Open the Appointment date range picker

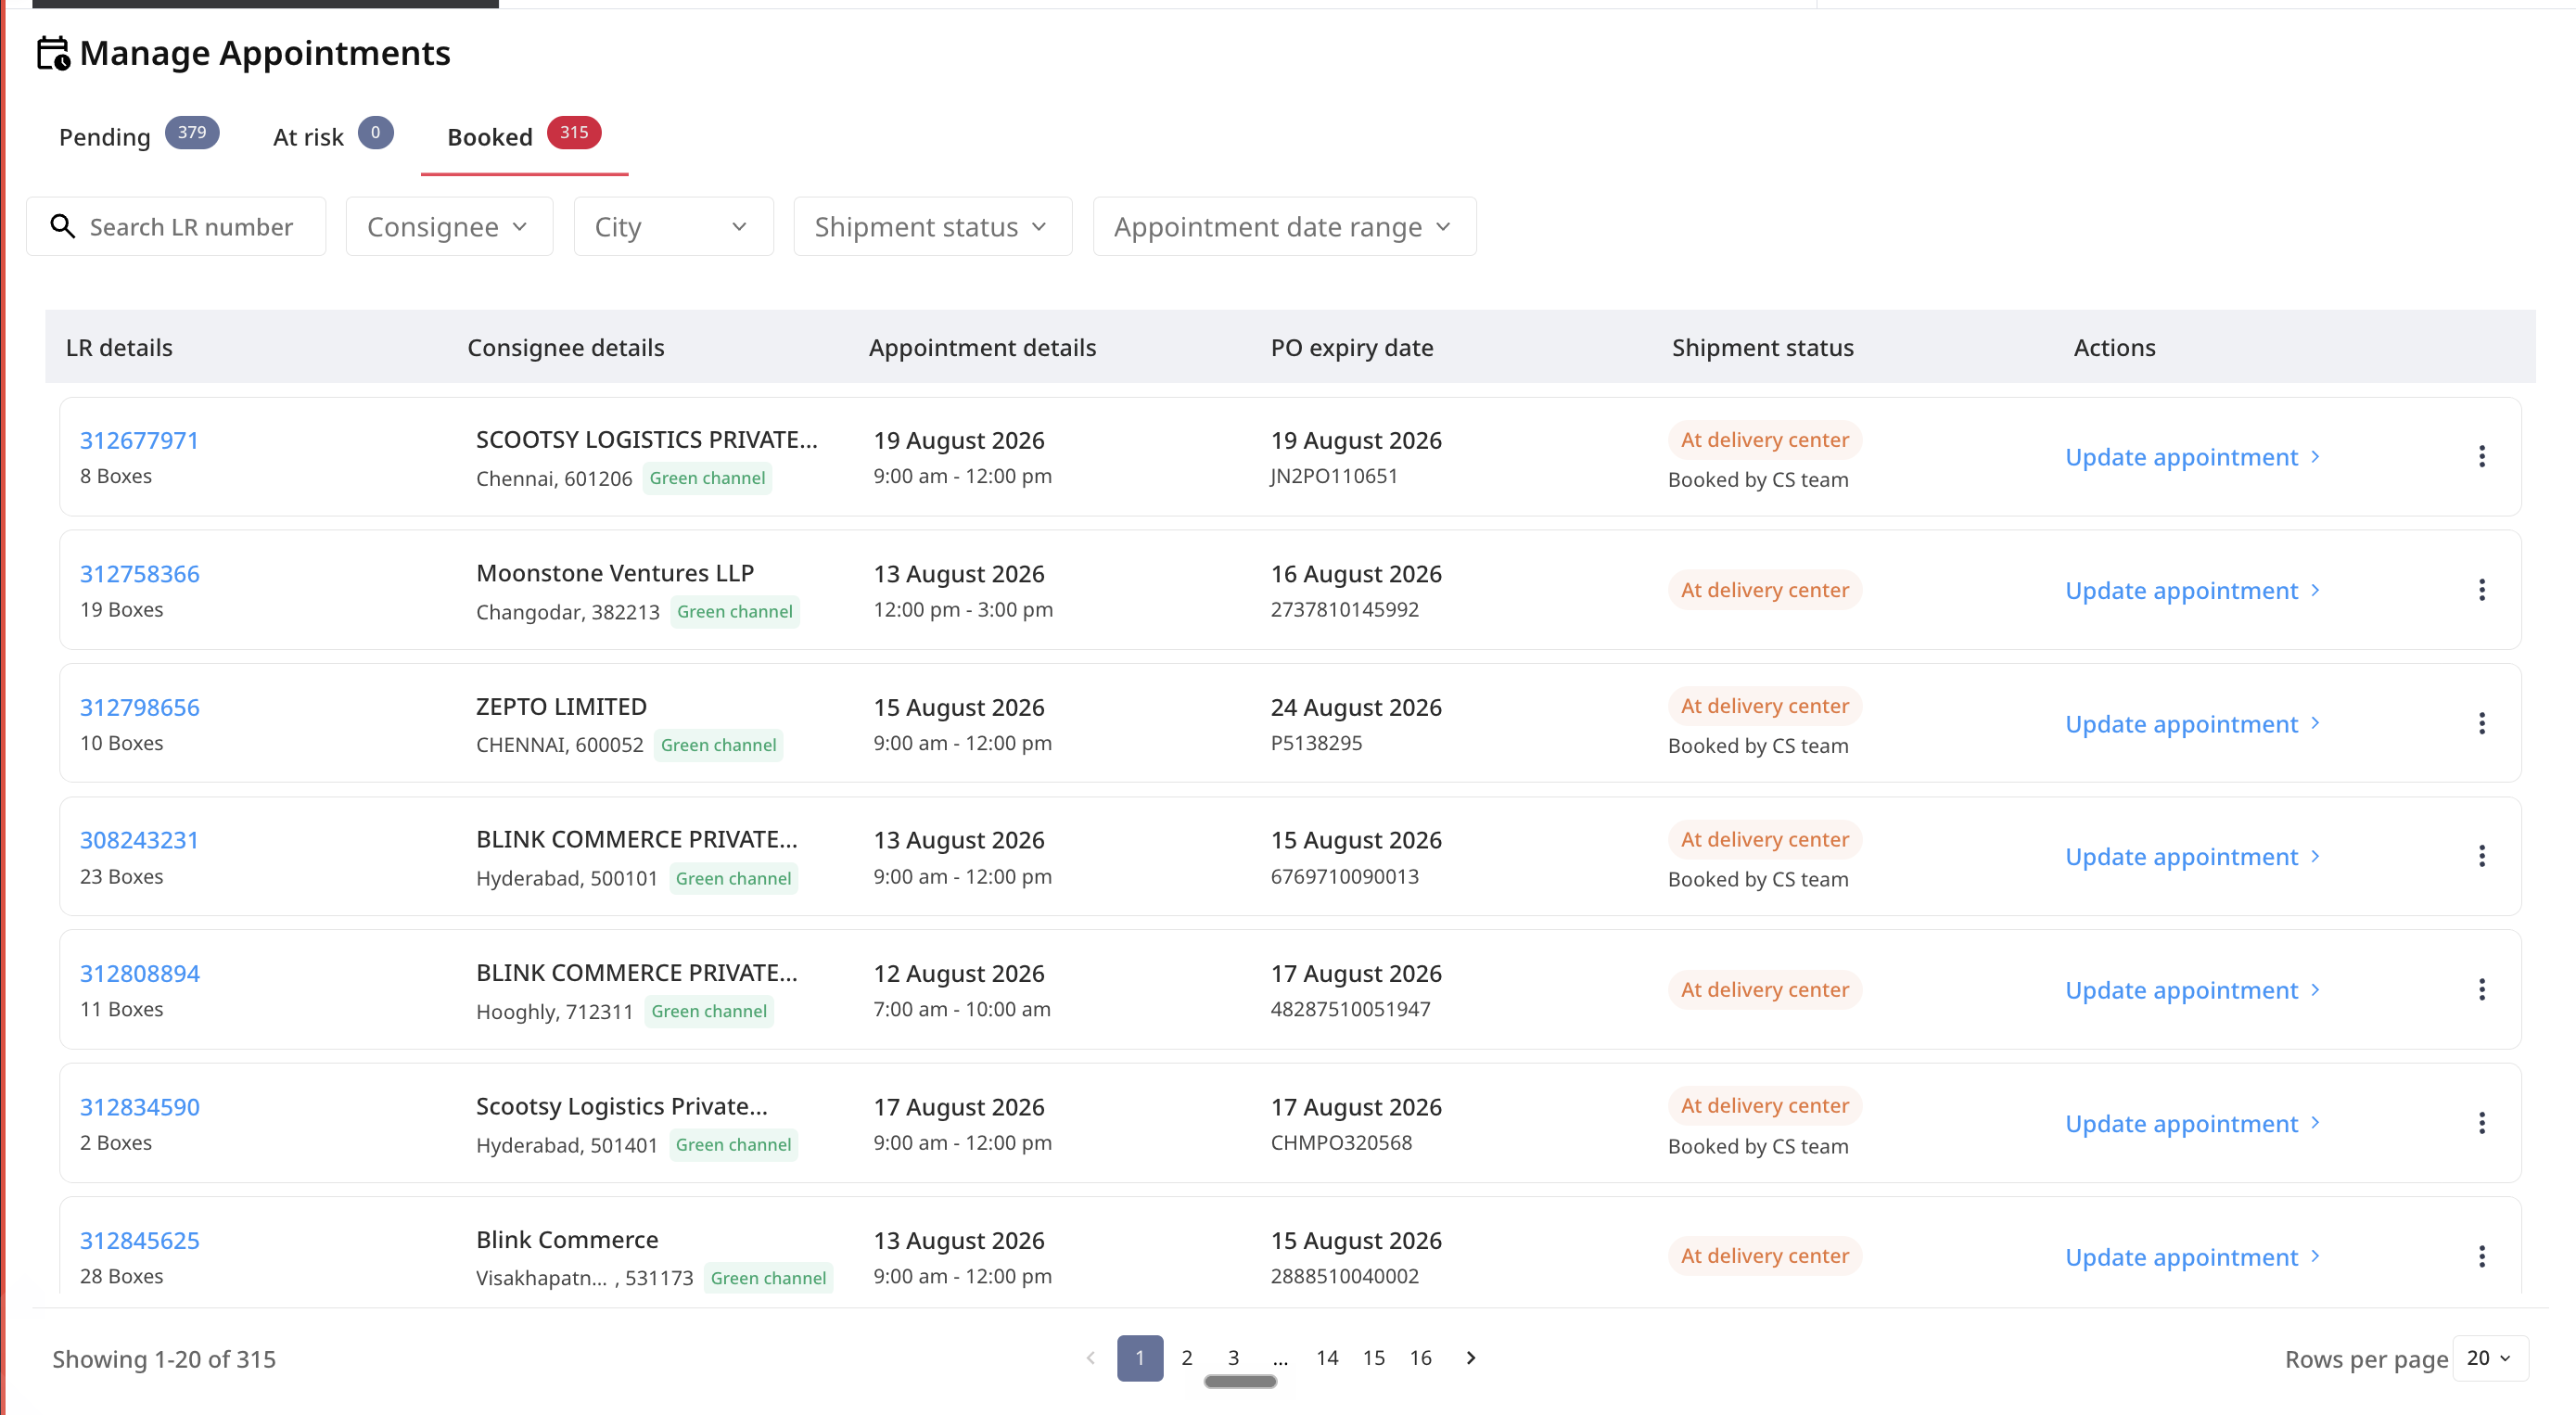coord(1284,227)
